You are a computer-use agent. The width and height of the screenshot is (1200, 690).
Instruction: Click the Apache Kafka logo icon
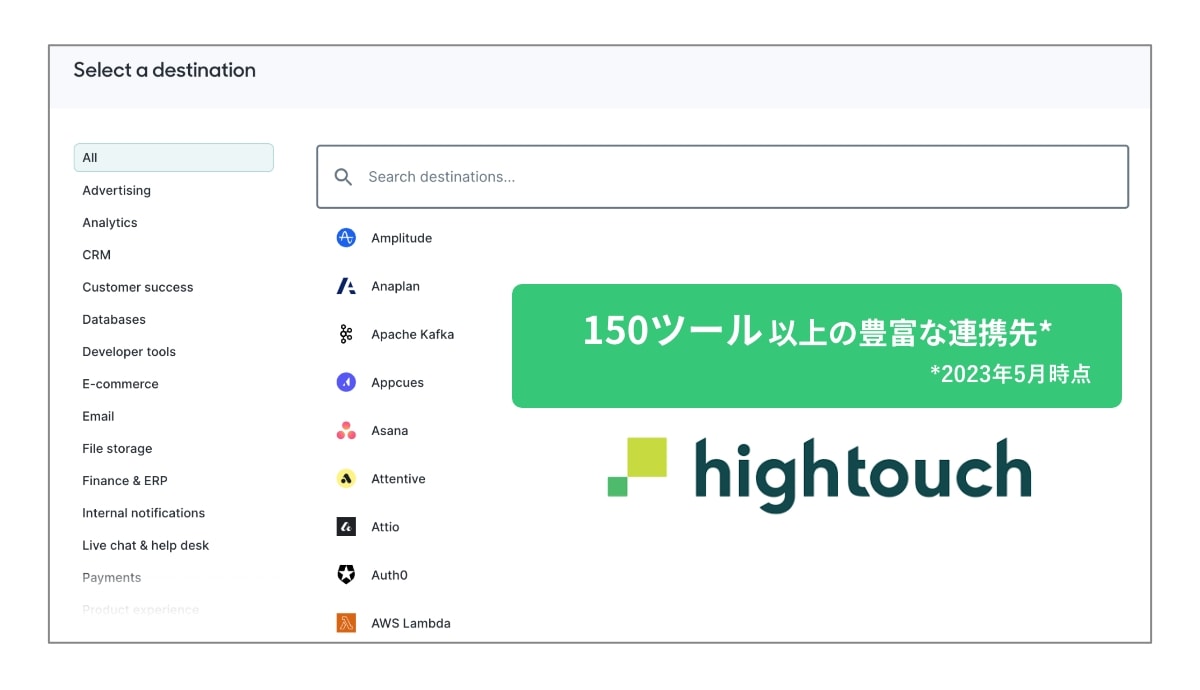coord(346,334)
